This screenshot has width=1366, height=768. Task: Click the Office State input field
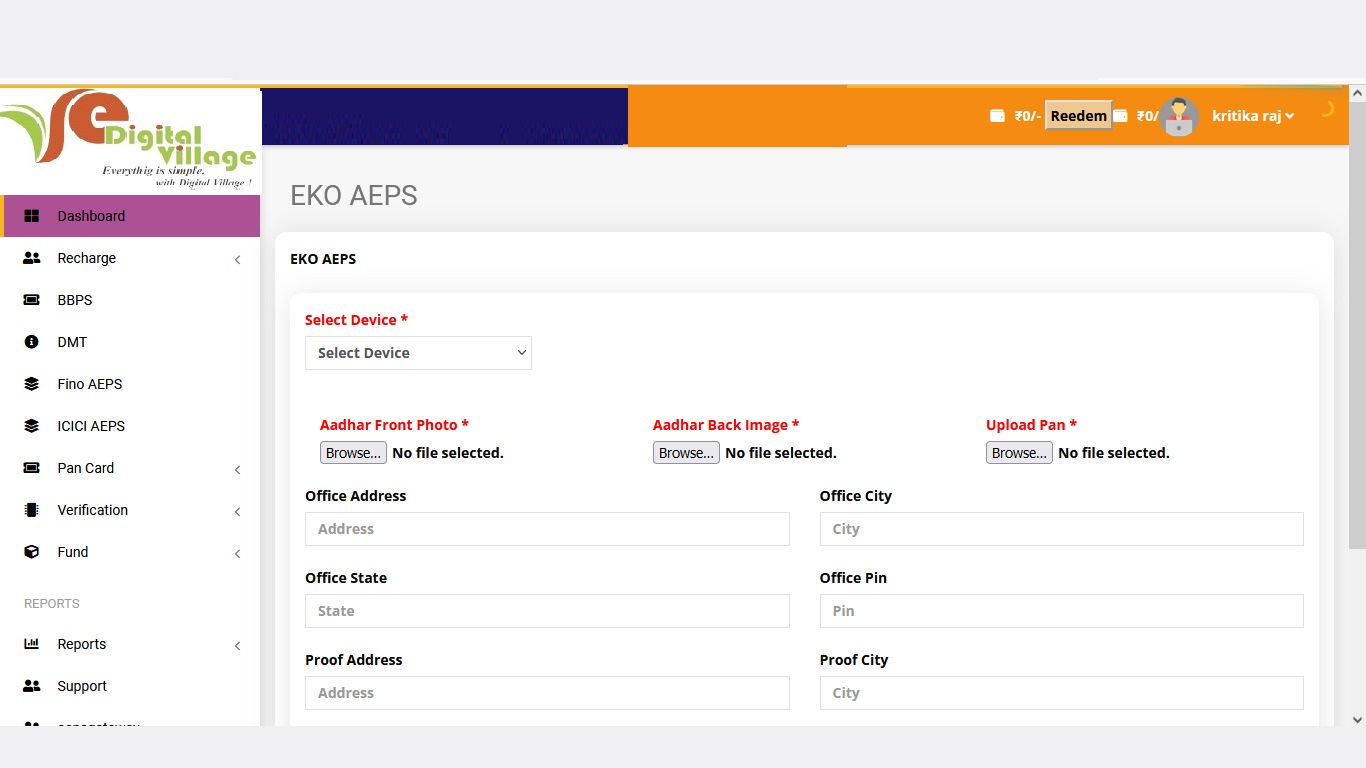(x=547, y=611)
